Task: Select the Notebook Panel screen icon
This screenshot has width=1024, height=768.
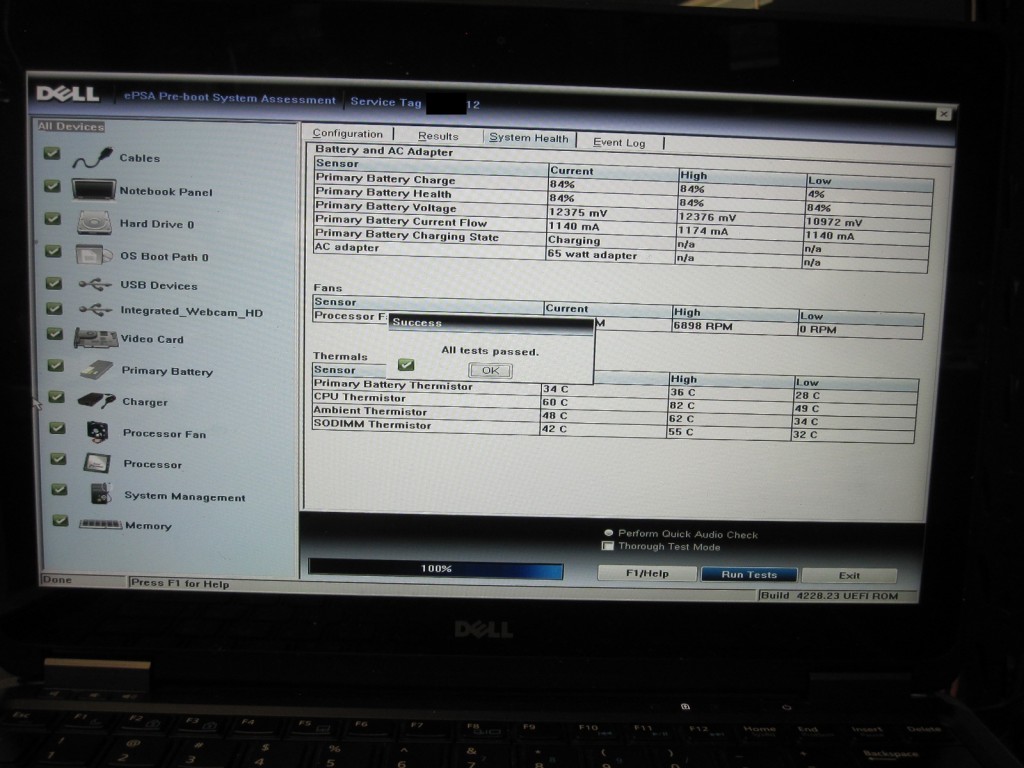Action: pyautogui.click(x=93, y=190)
